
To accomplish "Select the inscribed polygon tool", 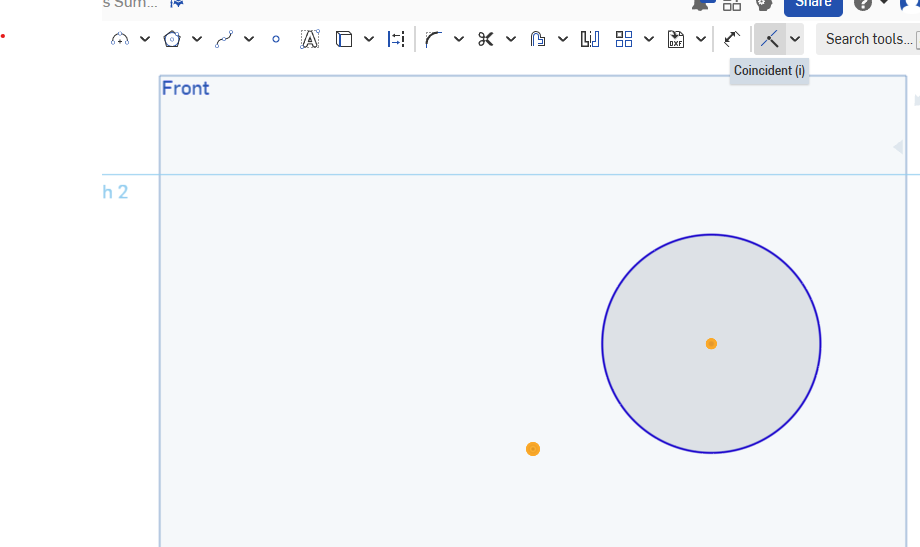I will click(172, 39).
